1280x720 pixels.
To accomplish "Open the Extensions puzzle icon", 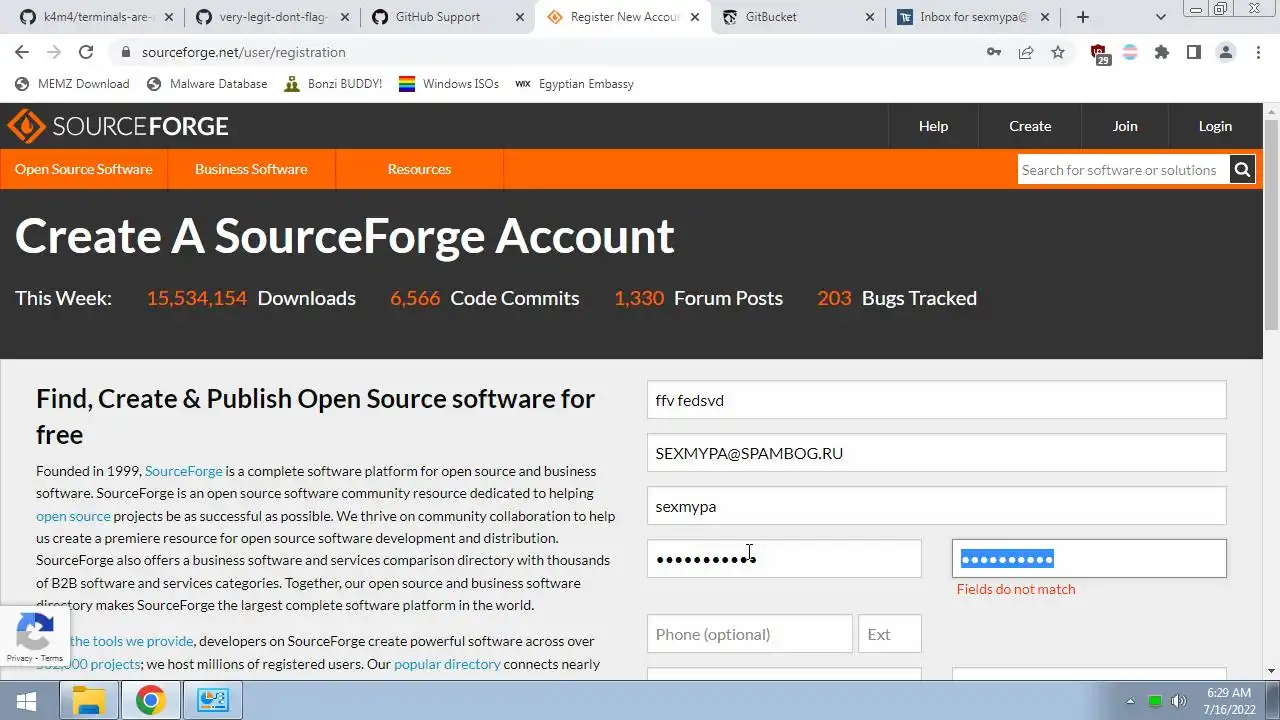I will point(1162,52).
